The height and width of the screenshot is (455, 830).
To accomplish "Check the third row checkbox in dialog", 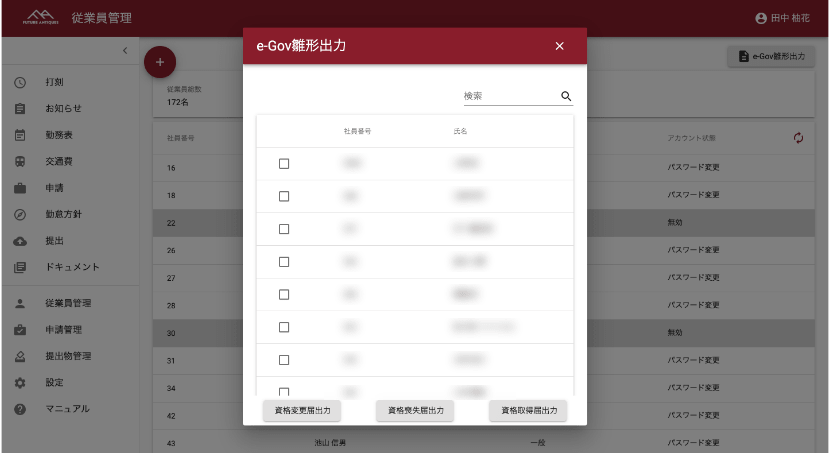I will point(284,229).
